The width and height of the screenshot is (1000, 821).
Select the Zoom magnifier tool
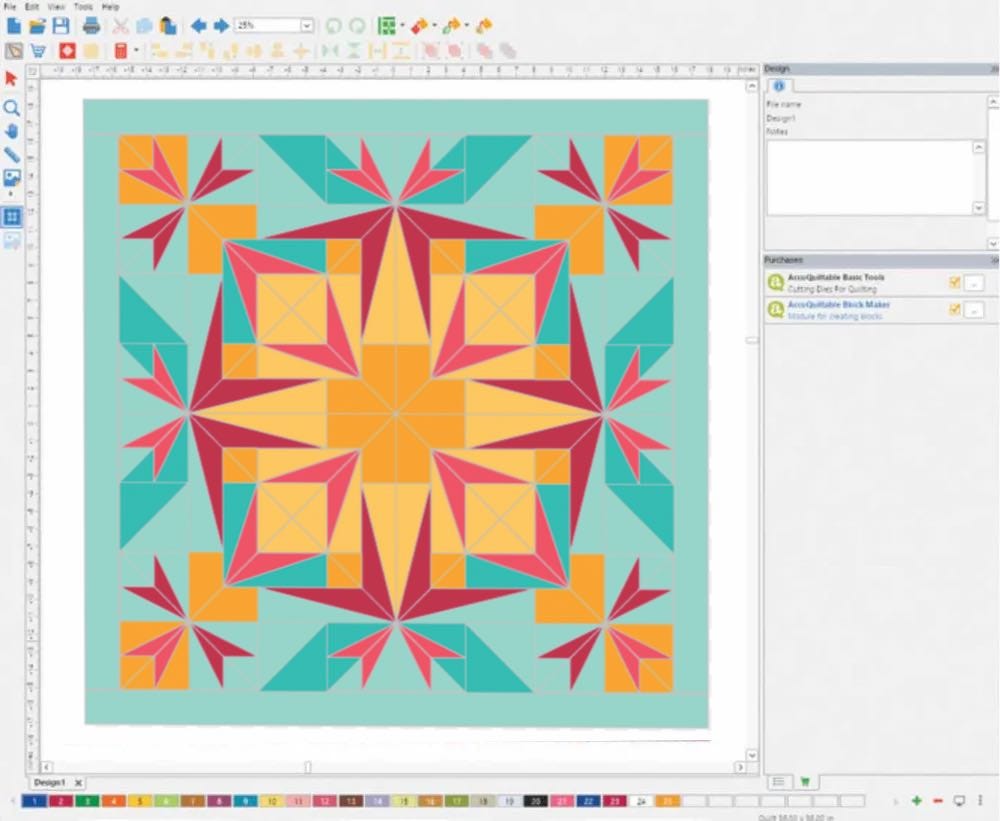click(12, 107)
